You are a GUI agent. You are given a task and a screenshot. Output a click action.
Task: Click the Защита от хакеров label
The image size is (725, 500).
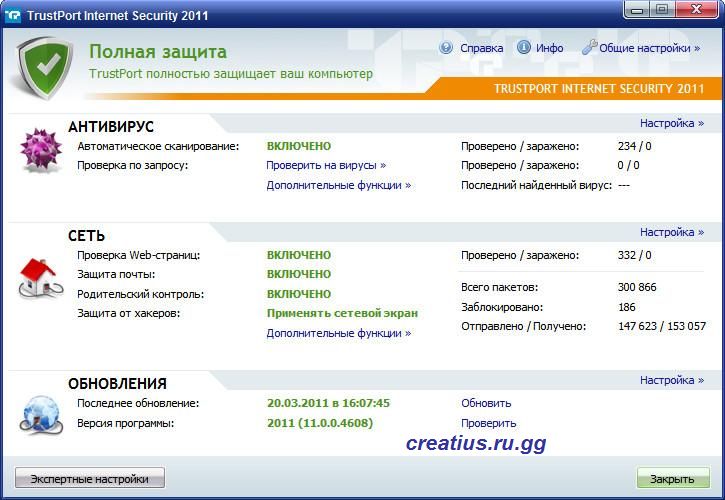[x=129, y=314]
